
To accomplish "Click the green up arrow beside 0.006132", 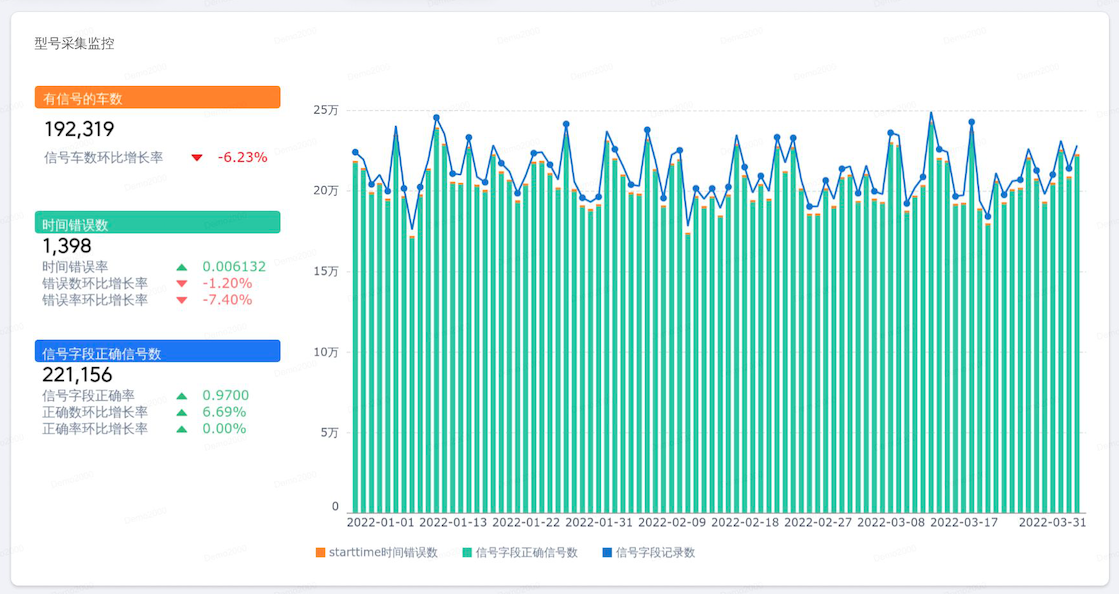I will click(182, 267).
